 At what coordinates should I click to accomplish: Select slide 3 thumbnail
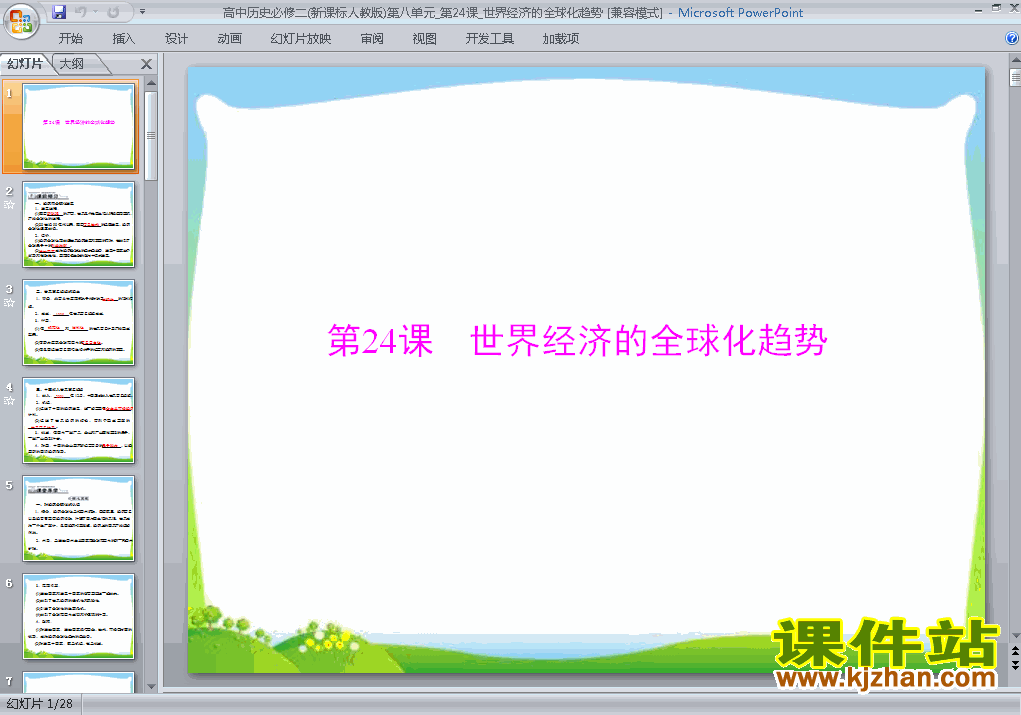(x=78, y=322)
